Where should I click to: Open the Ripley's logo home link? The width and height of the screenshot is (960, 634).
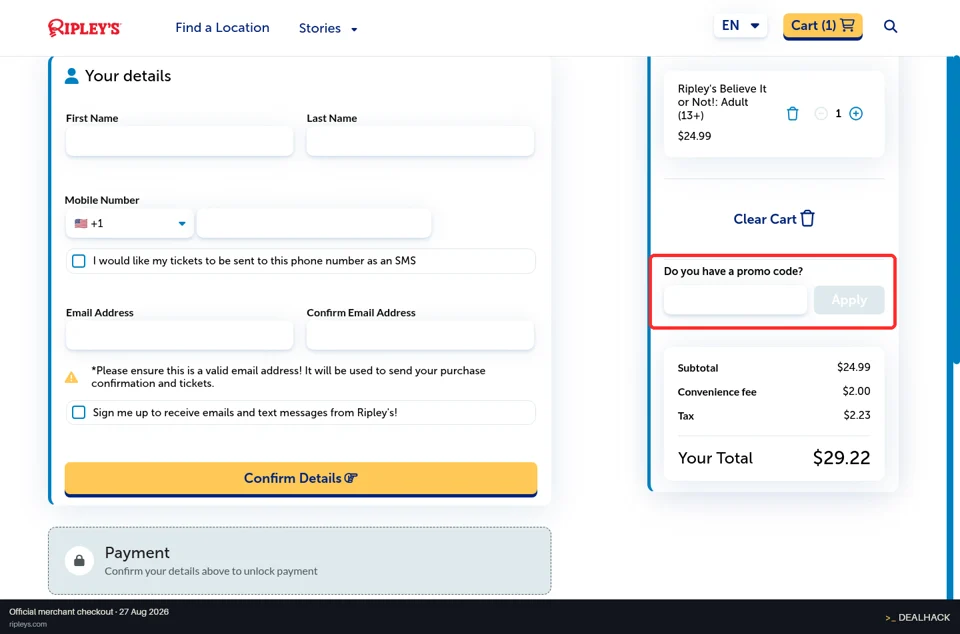click(84, 28)
